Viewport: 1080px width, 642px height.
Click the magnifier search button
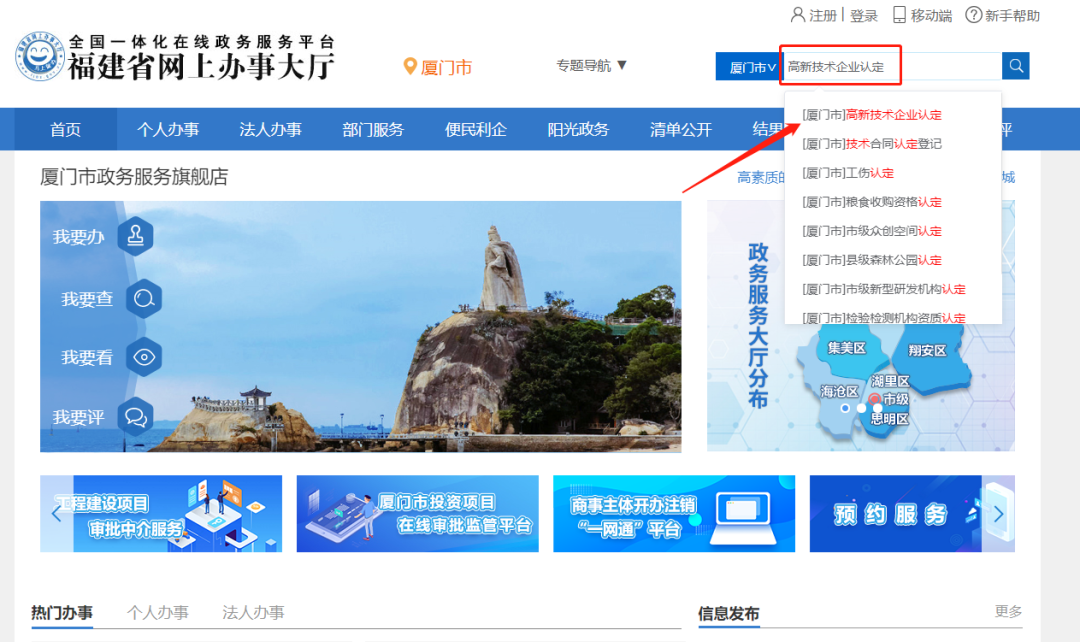[1016, 66]
